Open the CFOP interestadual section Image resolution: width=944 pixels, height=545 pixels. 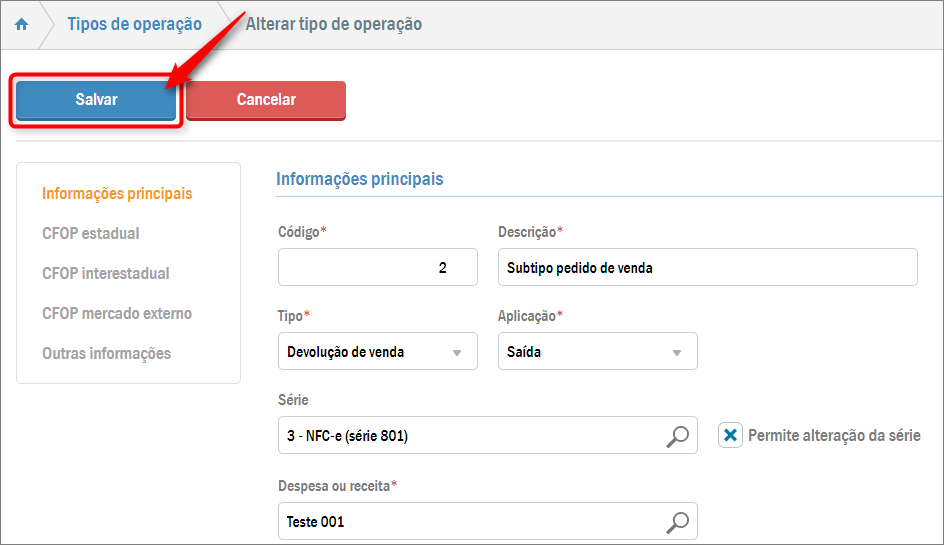coord(106,273)
